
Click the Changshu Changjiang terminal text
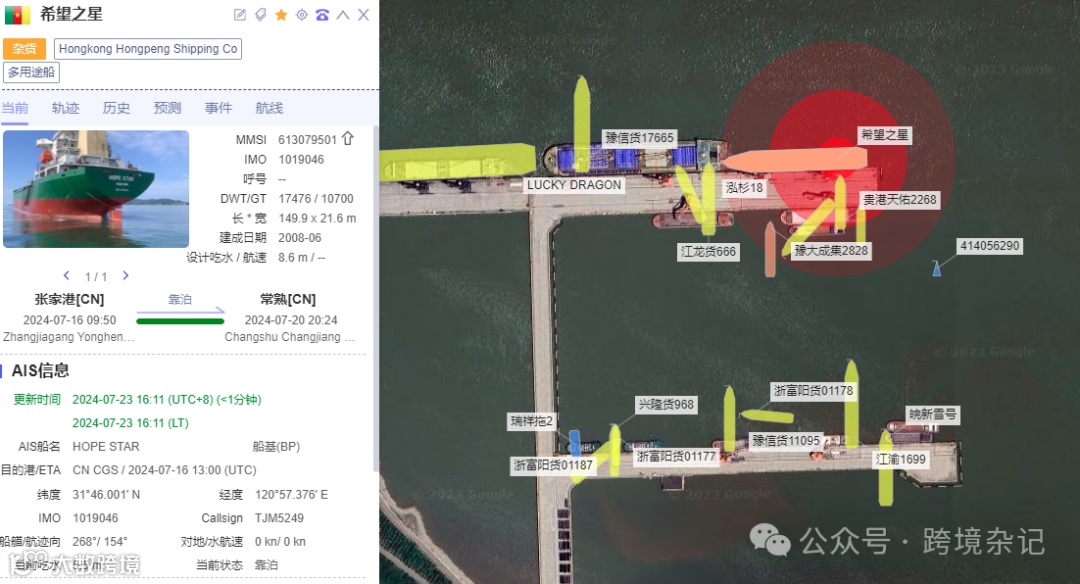click(289, 337)
